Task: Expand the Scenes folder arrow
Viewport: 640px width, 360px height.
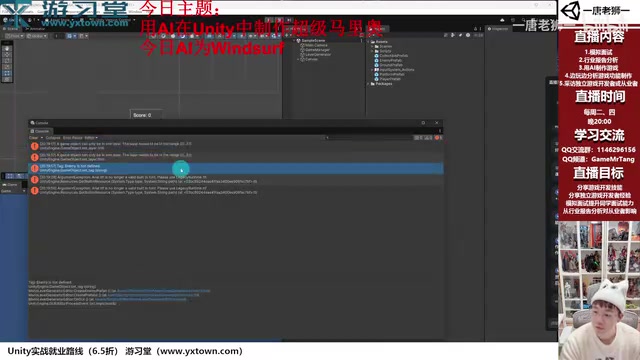Action: tap(372, 47)
